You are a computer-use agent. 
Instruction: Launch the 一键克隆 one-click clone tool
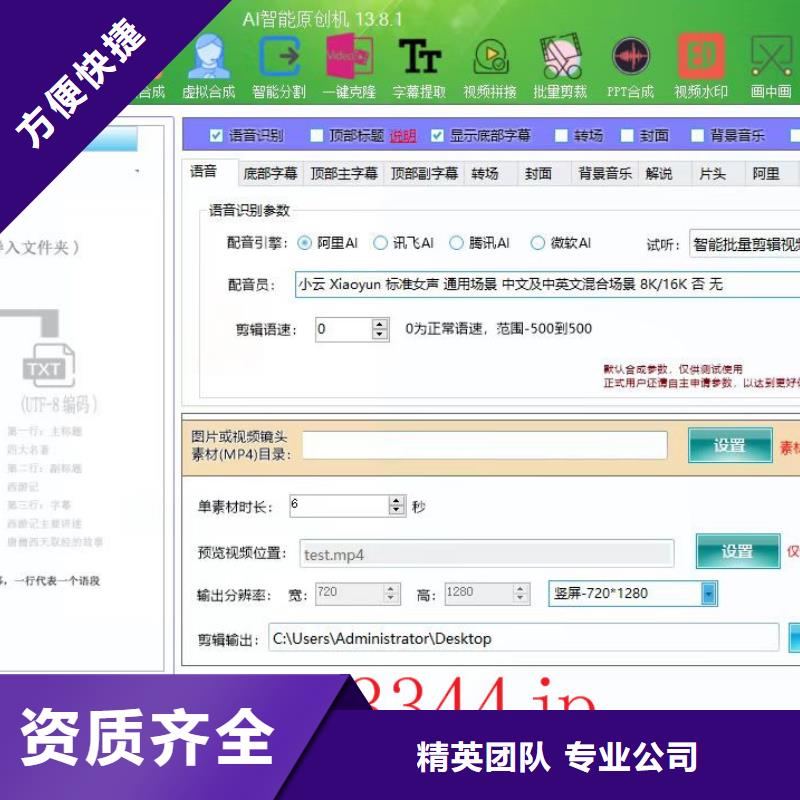coord(349,66)
